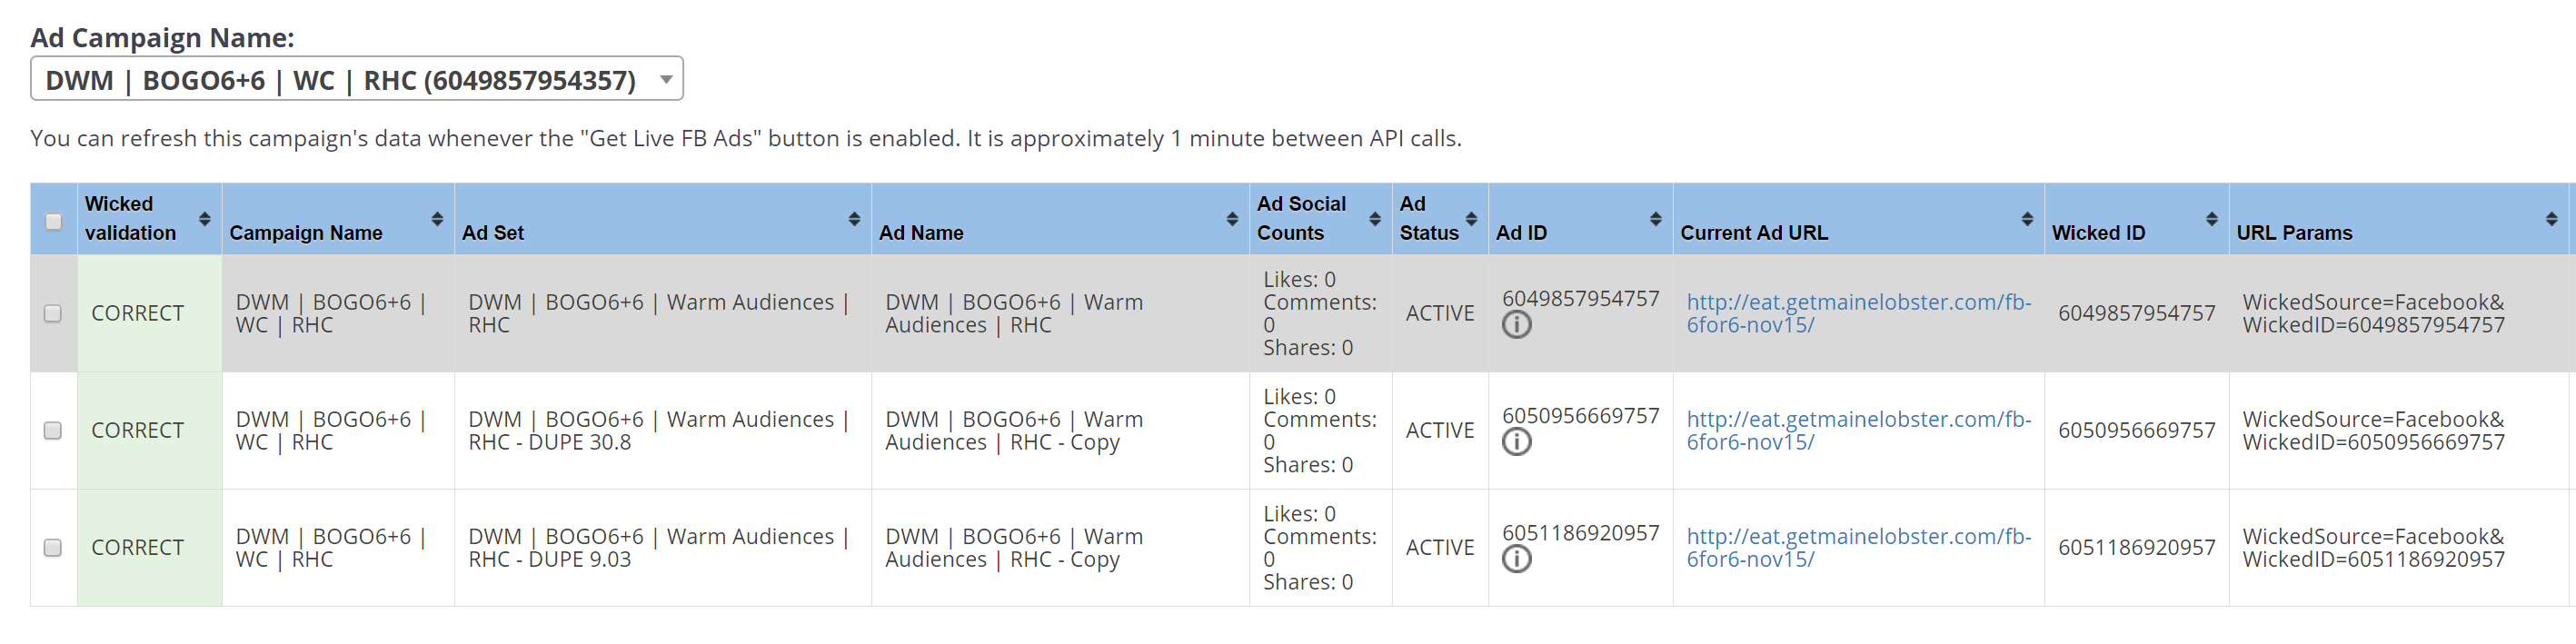Screen dimensions: 2576x644
Task: Sort by Ad Status column arrows
Action: pyautogui.click(x=1472, y=218)
